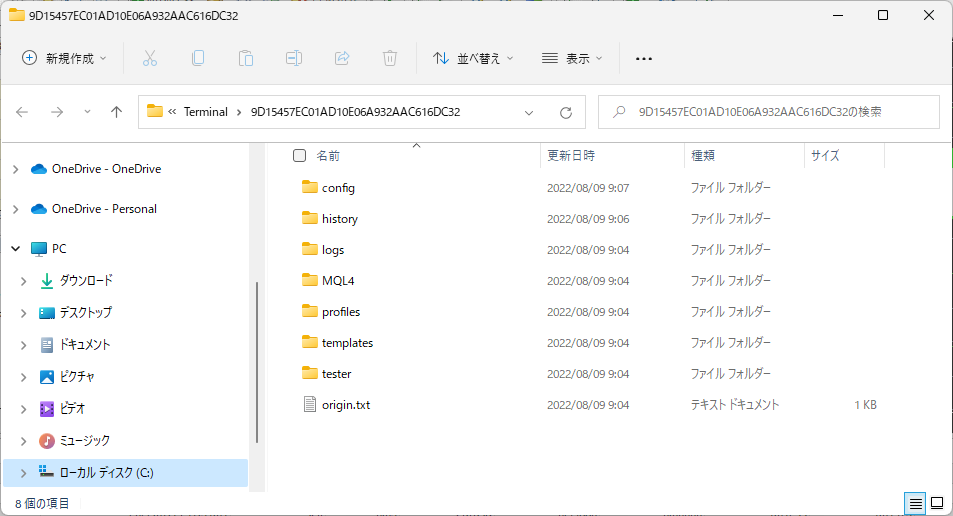This screenshot has width=953, height=516.
Task: Click the Rename icon in toolbar
Action: coord(294,58)
